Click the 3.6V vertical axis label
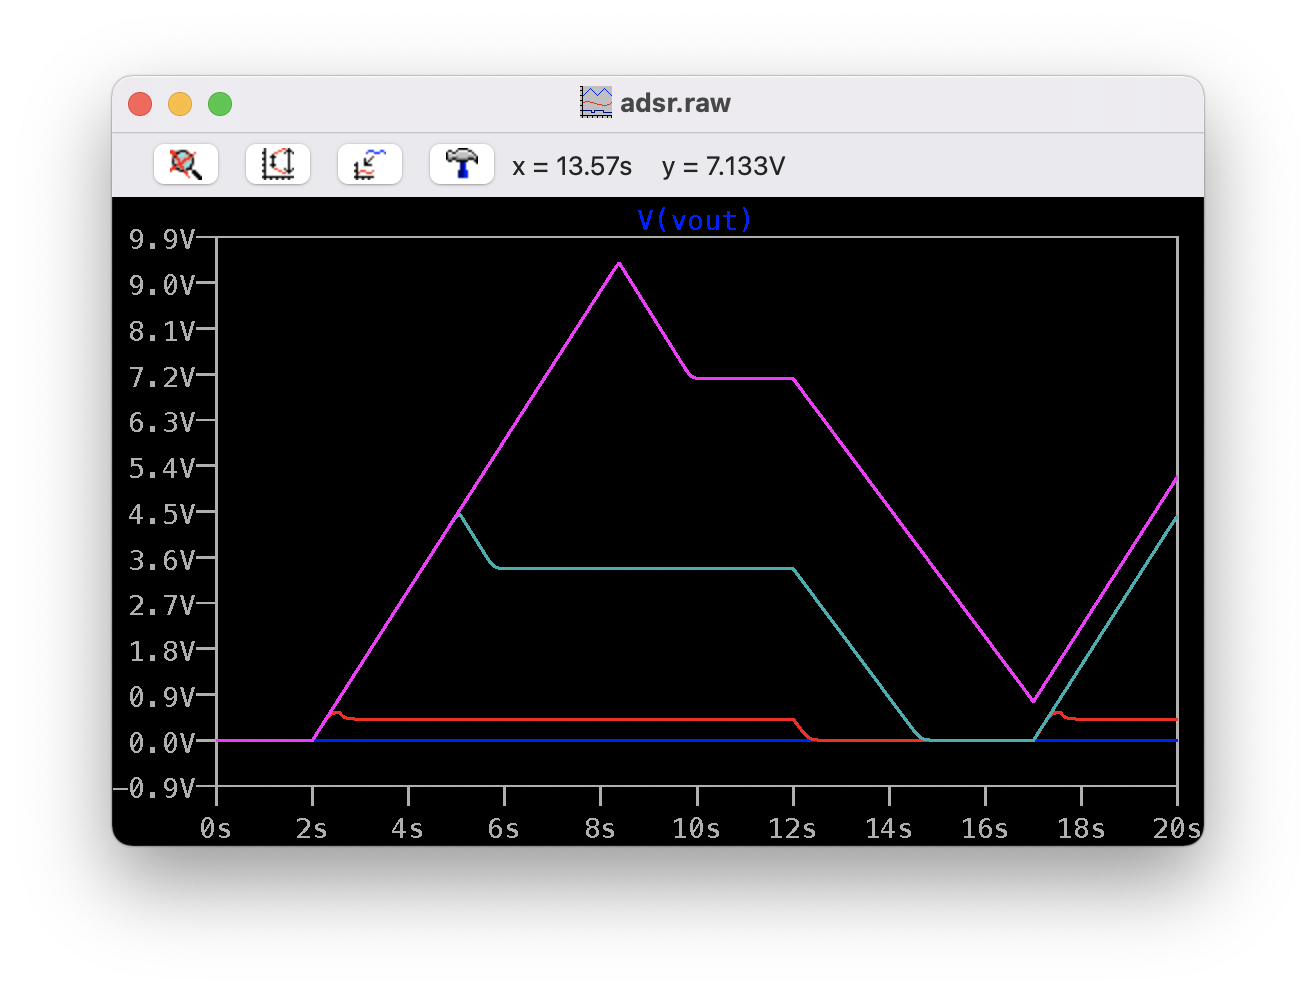1316x994 pixels. pos(161,560)
